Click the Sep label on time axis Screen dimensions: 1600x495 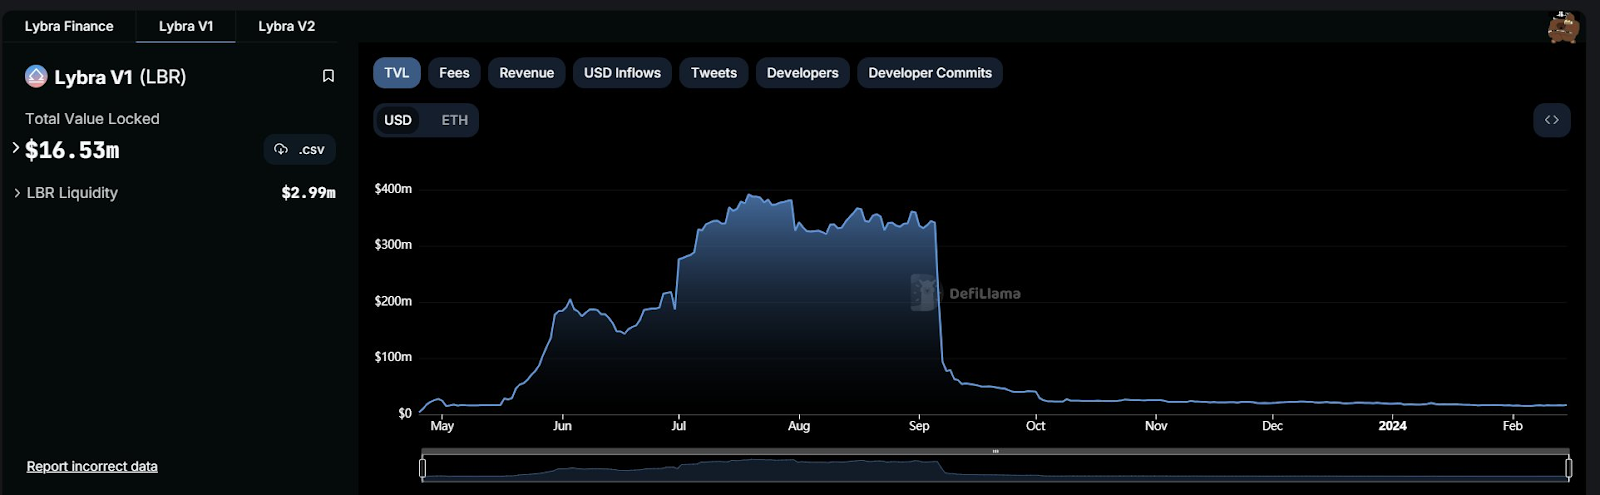(919, 426)
